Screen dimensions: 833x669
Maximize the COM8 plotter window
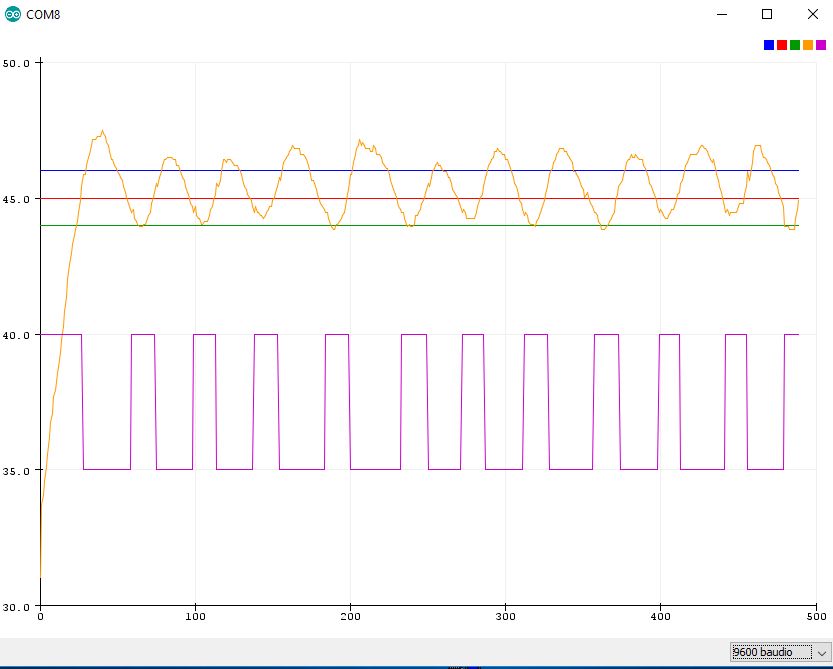pos(767,14)
